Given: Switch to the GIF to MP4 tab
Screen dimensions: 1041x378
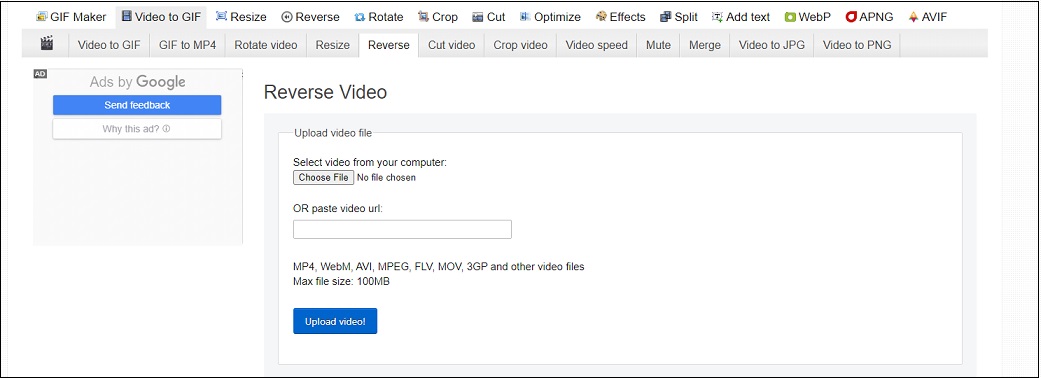Looking at the screenshot, I should [x=187, y=45].
